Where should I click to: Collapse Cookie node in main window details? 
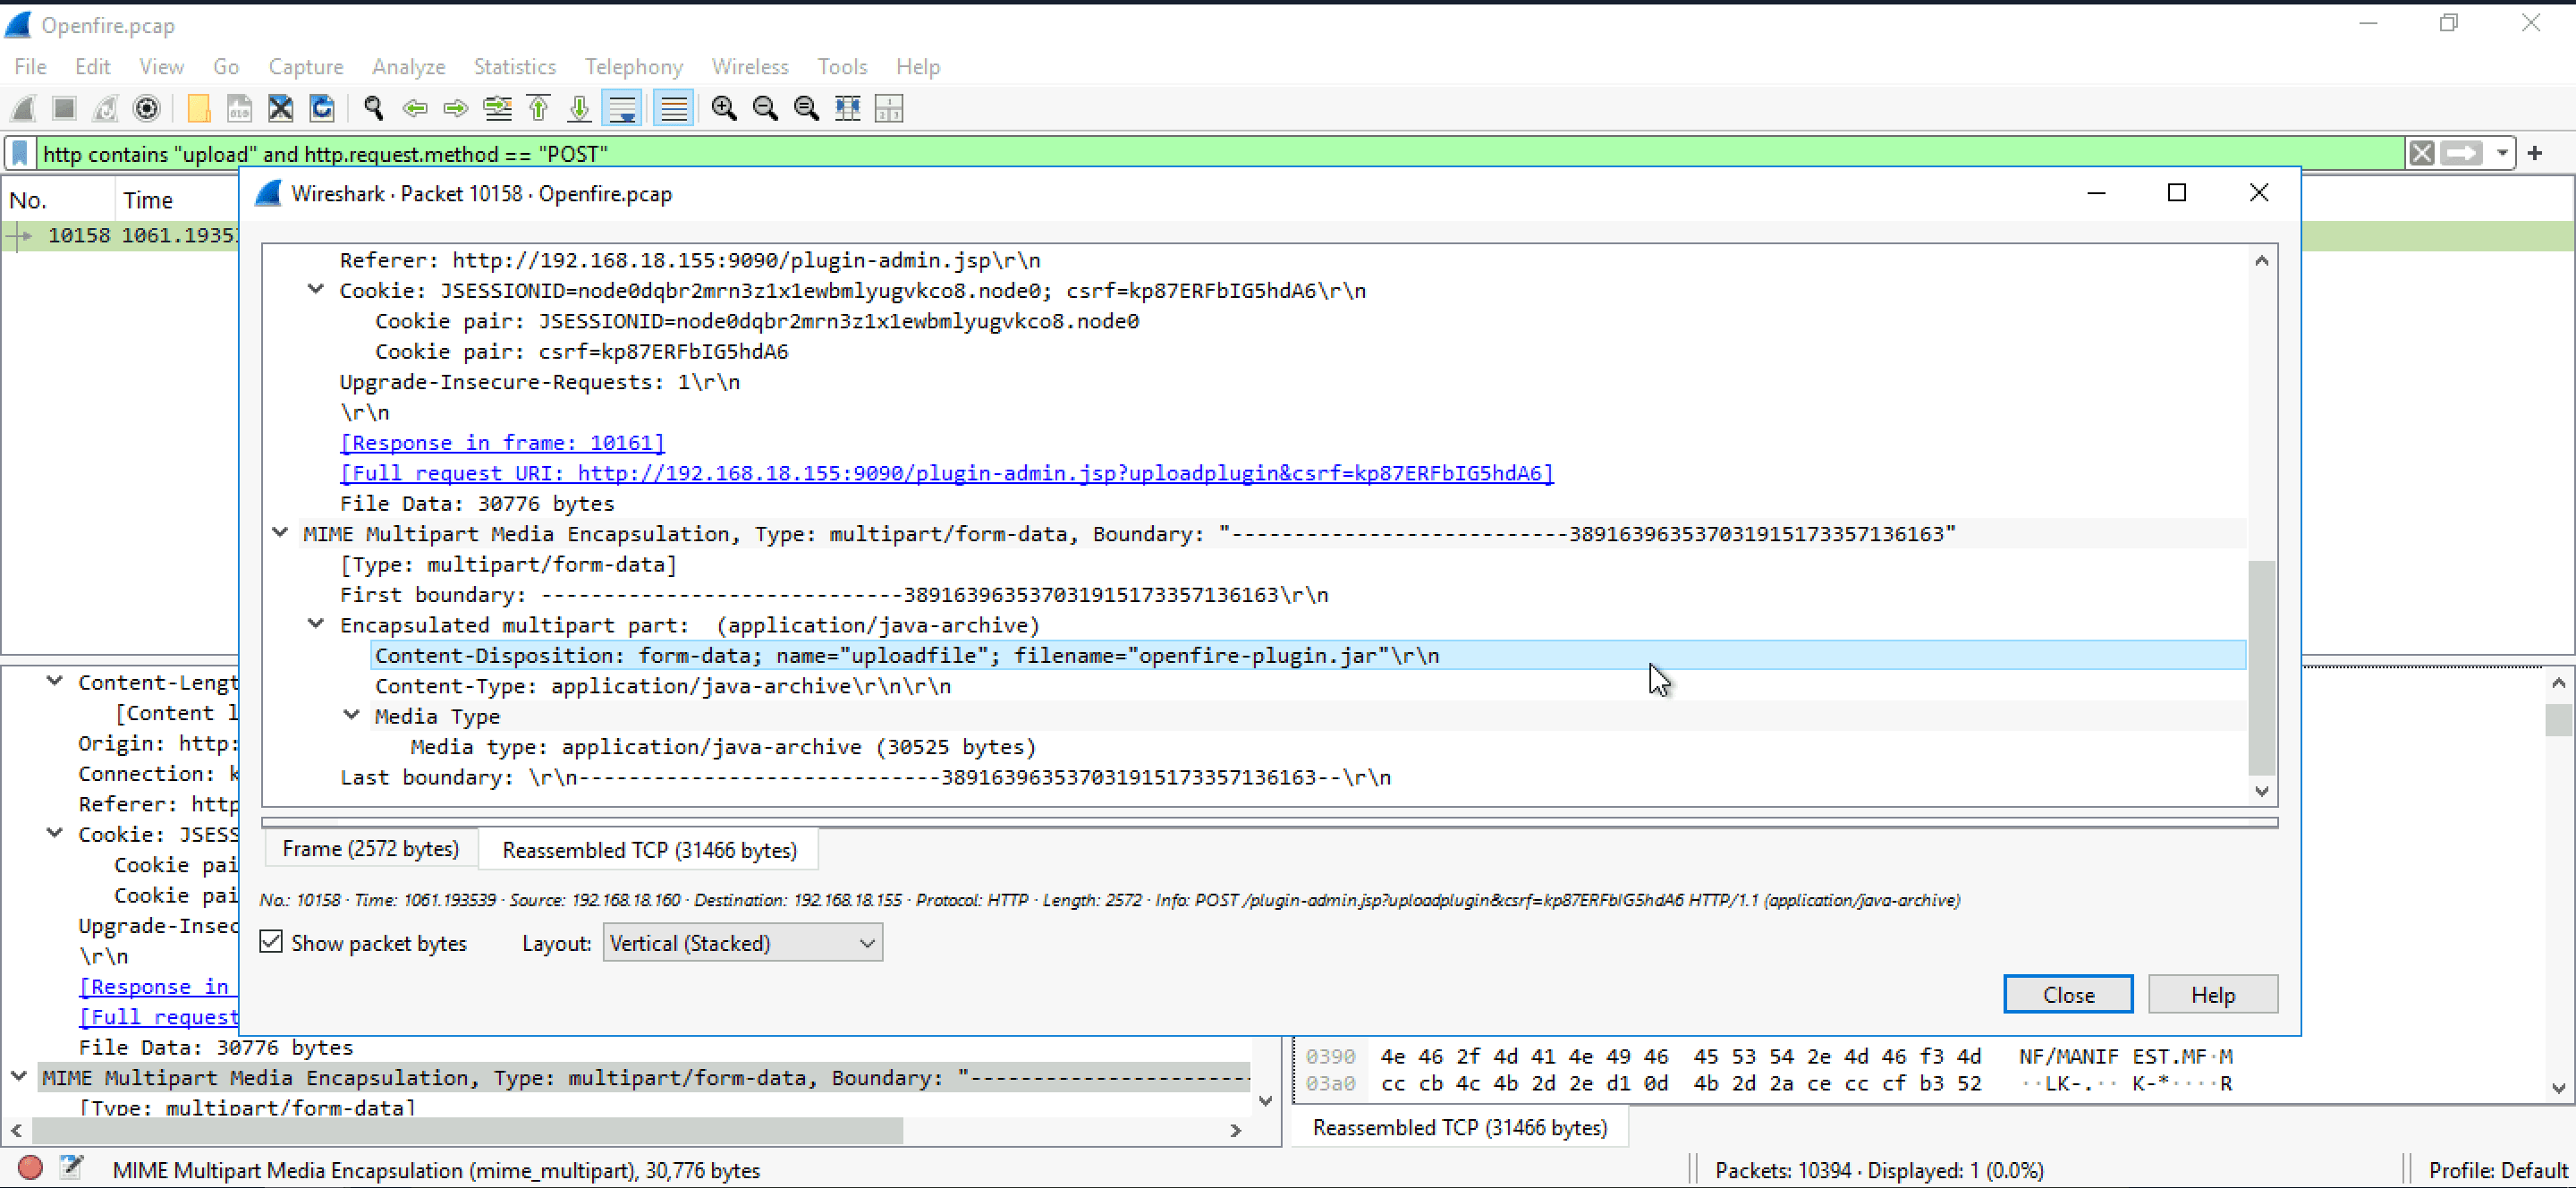(x=55, y=832)
